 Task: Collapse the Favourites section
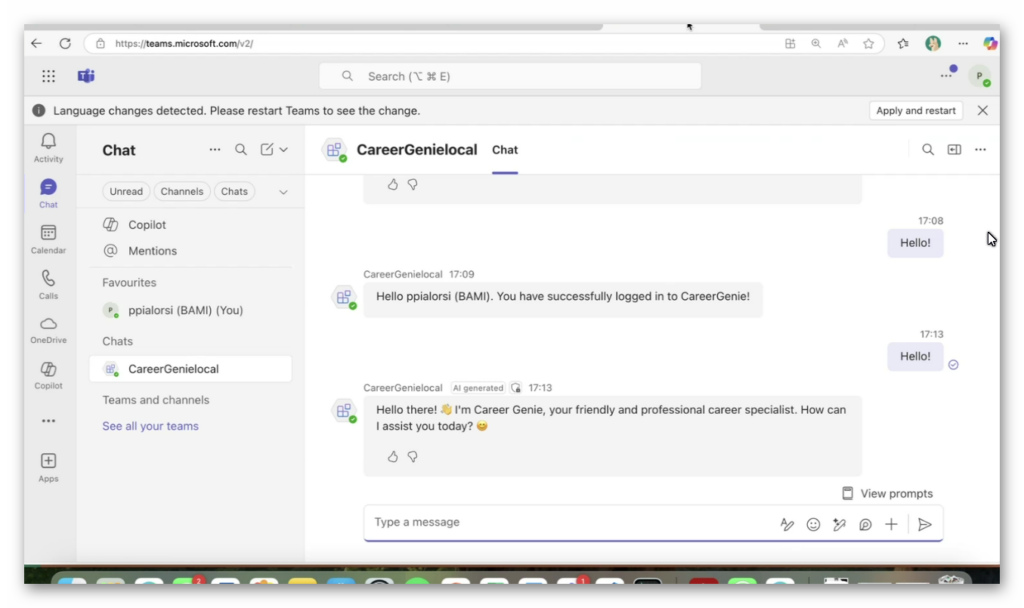(129, 282)
